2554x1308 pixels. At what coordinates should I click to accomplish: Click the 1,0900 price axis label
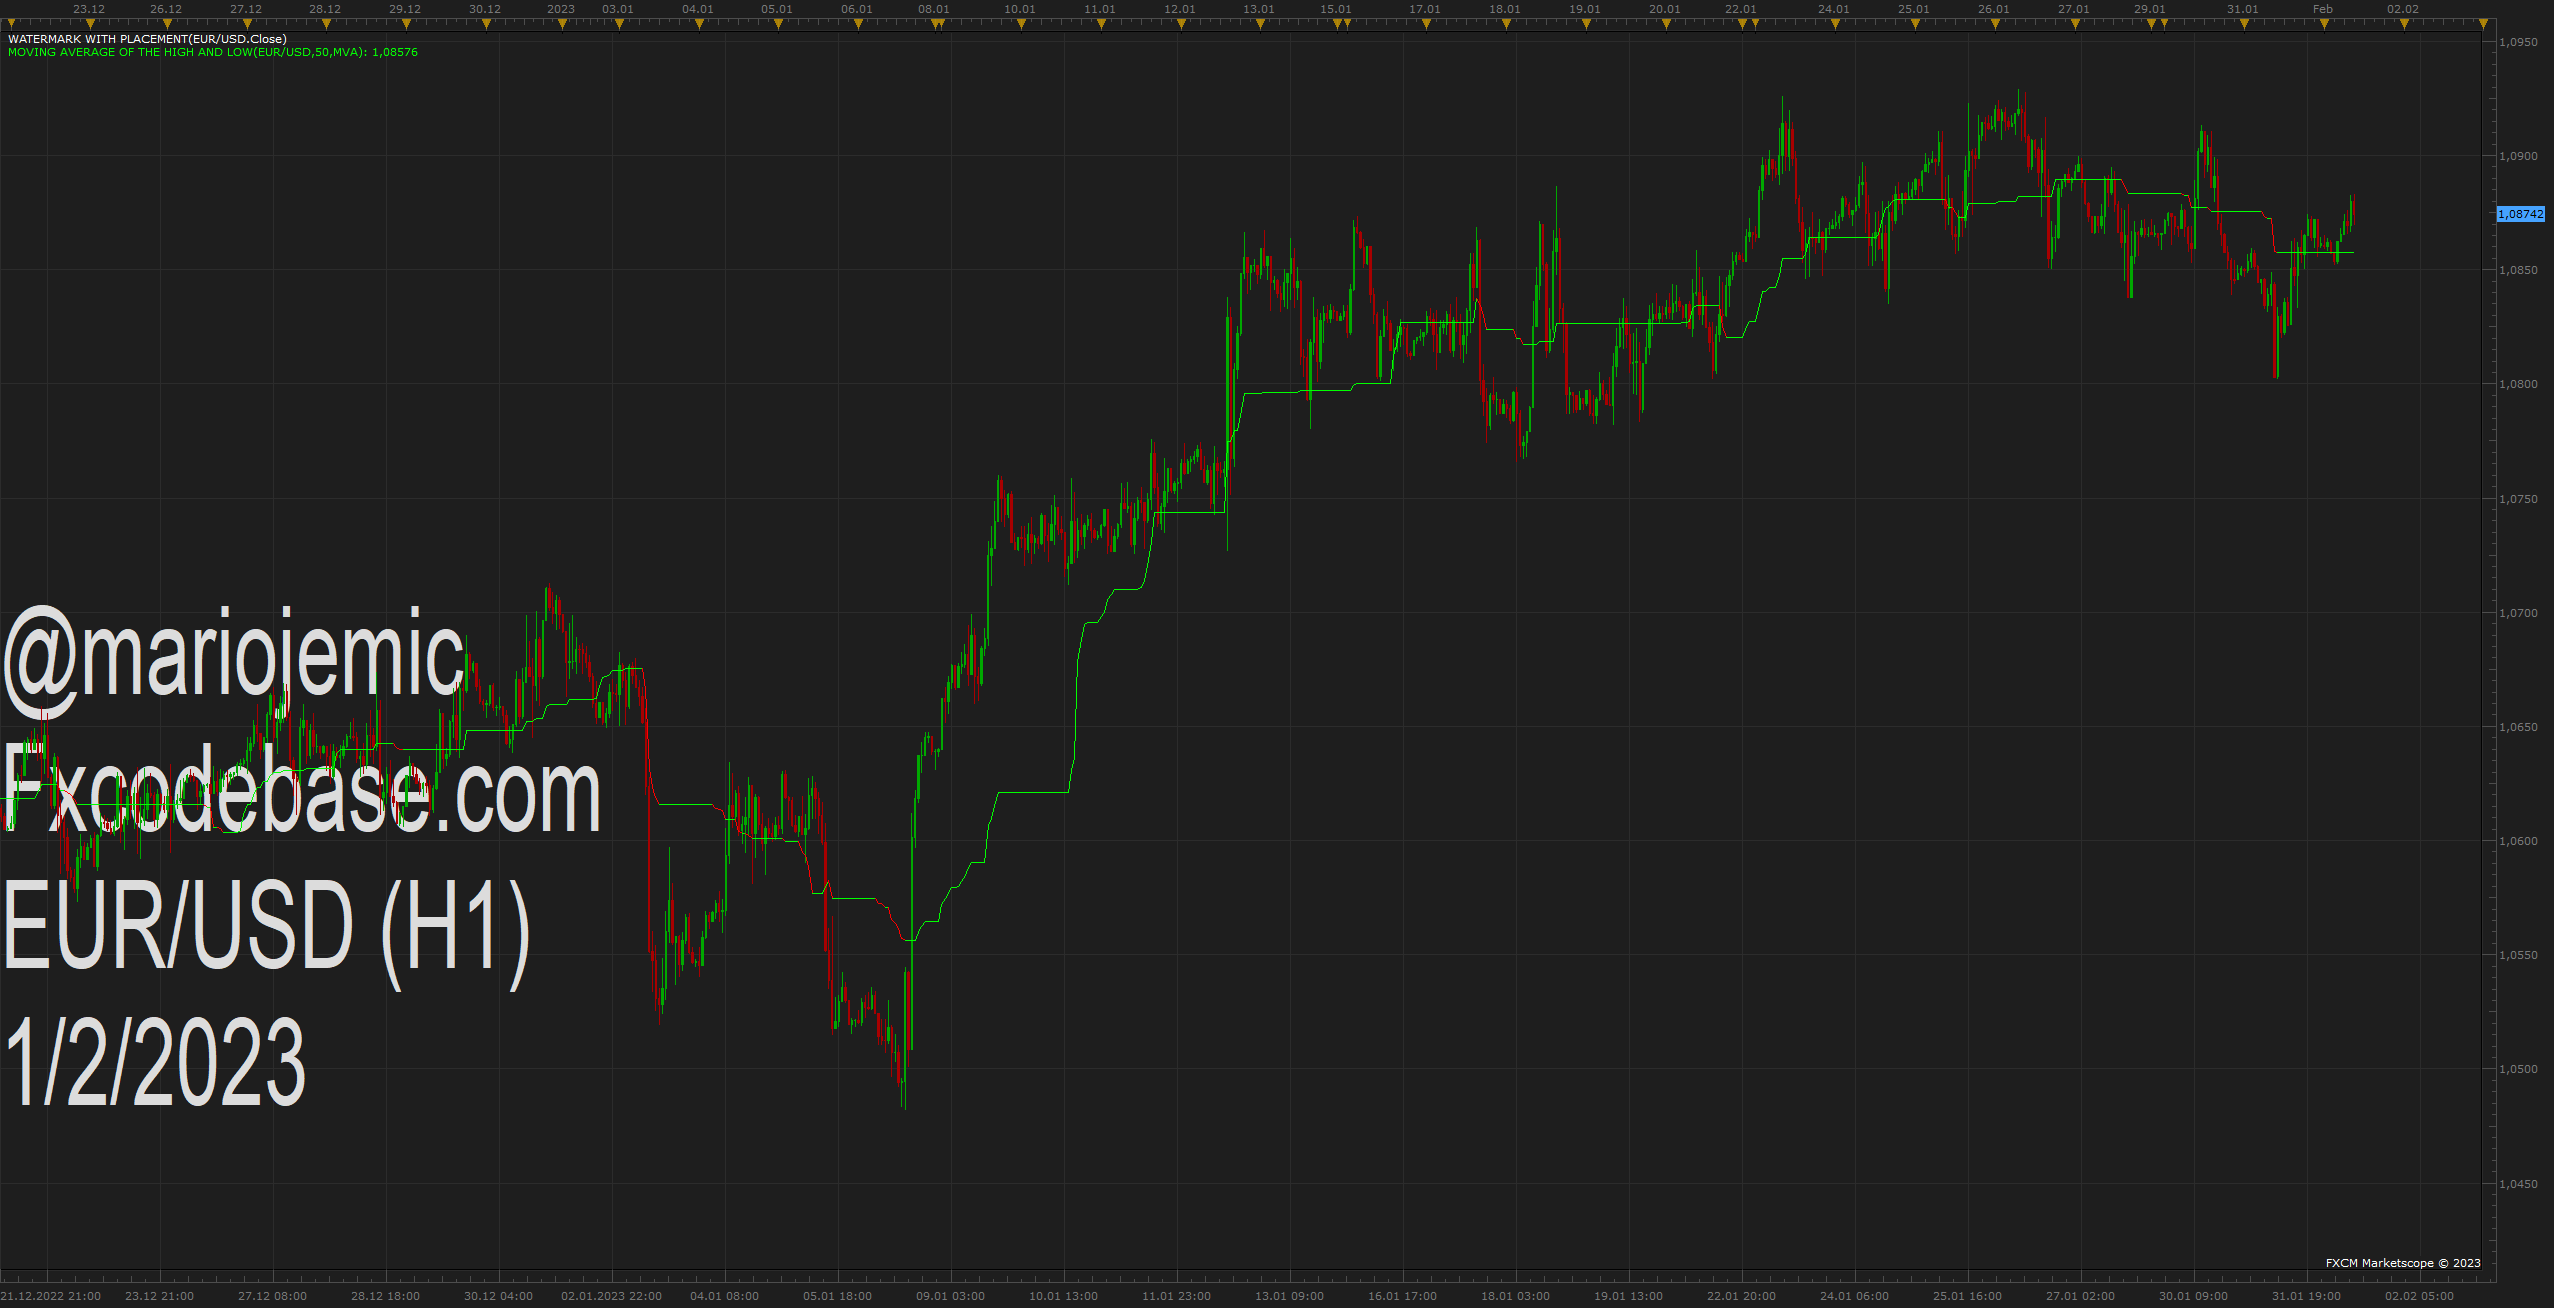click(2518, 156)
